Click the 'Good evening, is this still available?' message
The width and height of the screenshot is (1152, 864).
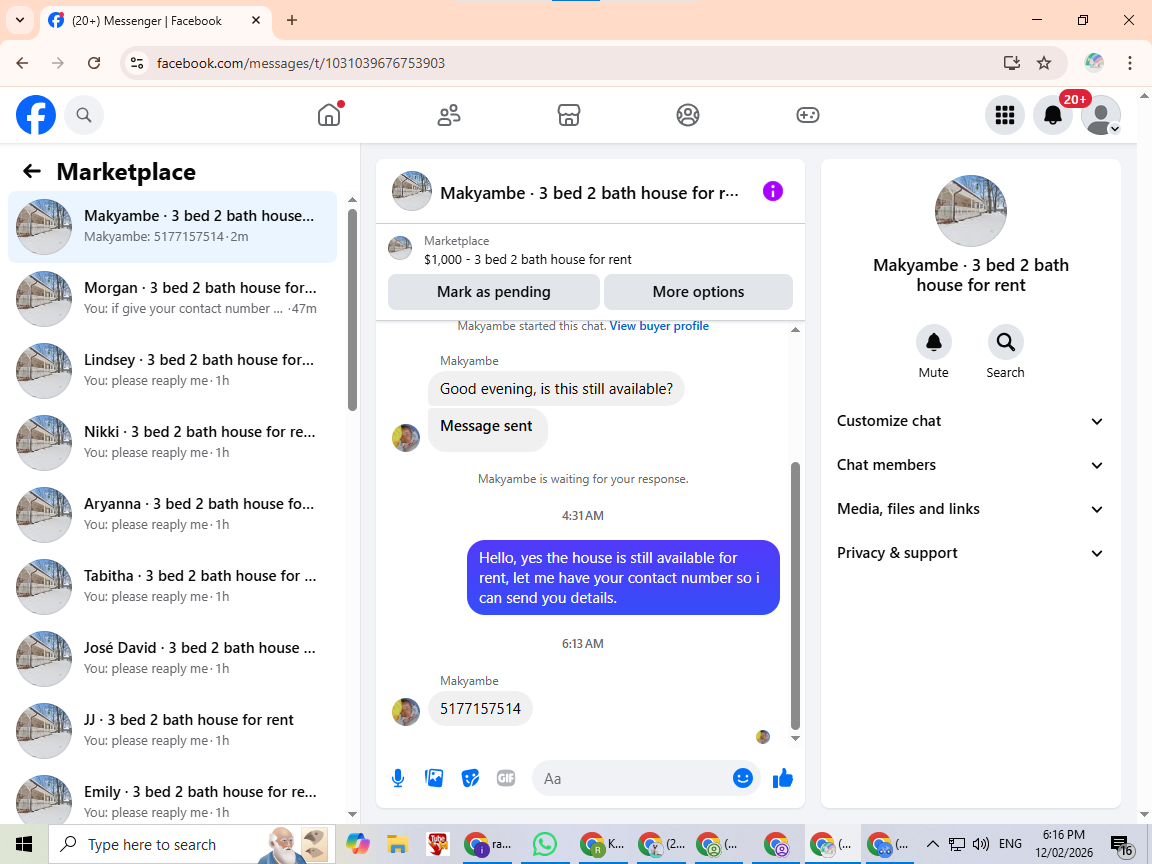556,389
